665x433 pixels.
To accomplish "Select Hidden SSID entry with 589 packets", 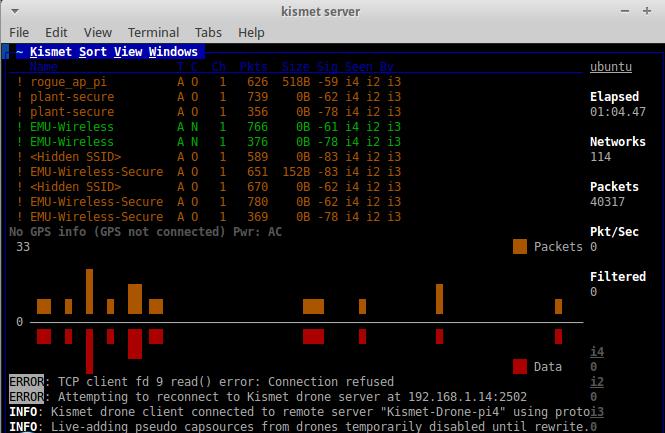I will 76,157.
